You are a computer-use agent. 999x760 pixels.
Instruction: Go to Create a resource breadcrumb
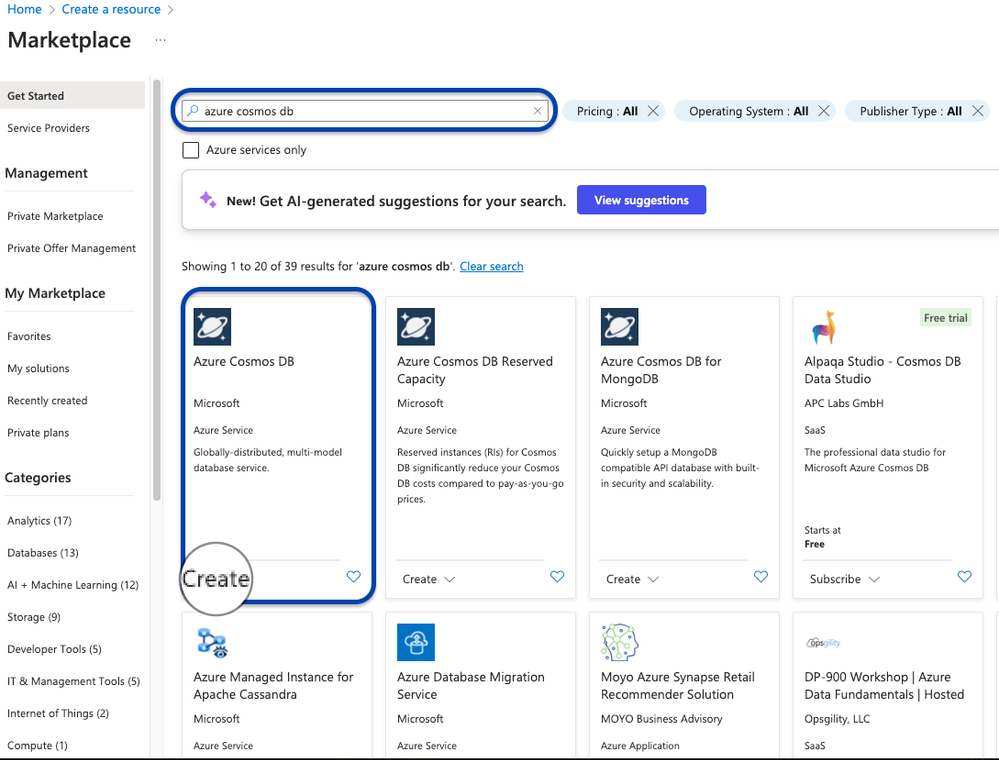pyautogui.click(x=111, y=10)
